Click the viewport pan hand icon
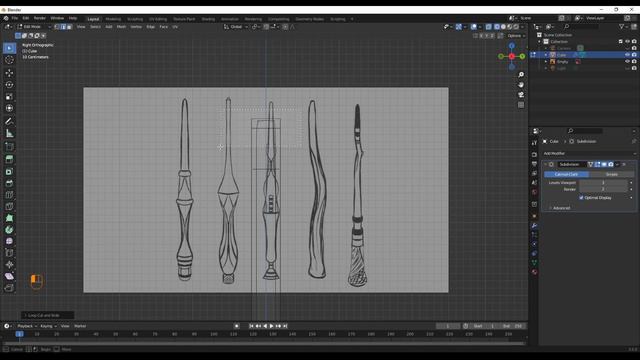 click(521, 85)
